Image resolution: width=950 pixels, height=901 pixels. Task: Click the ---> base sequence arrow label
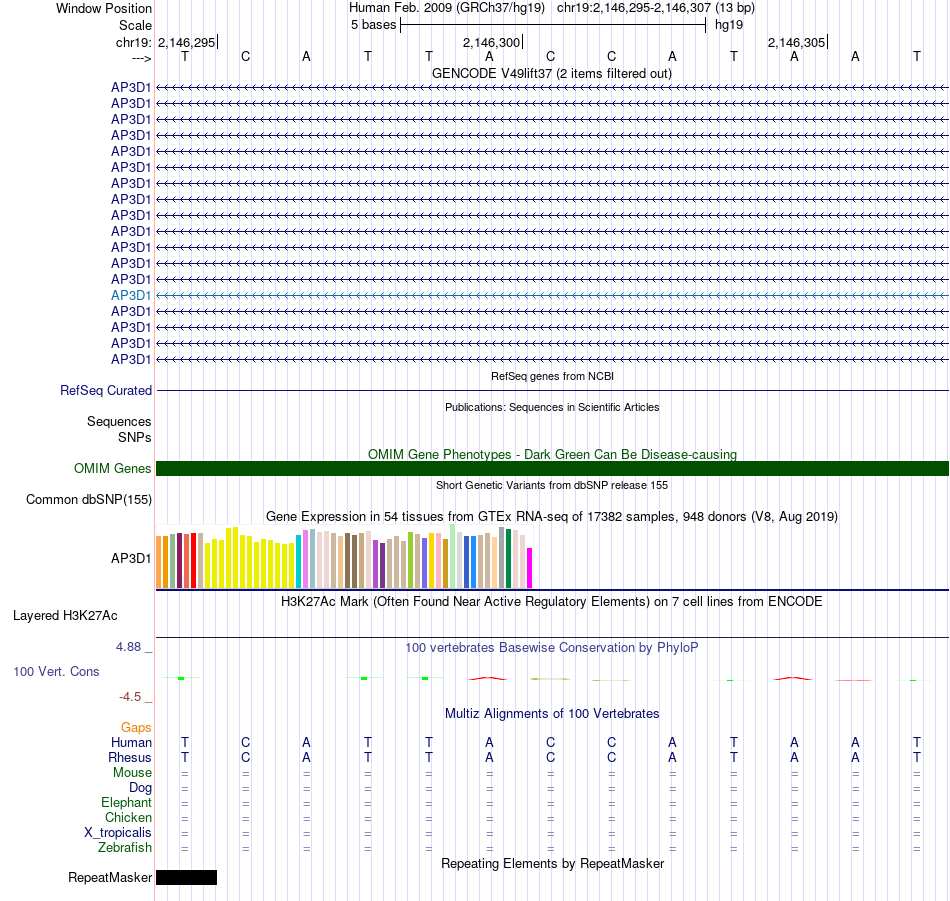point(141,58)
